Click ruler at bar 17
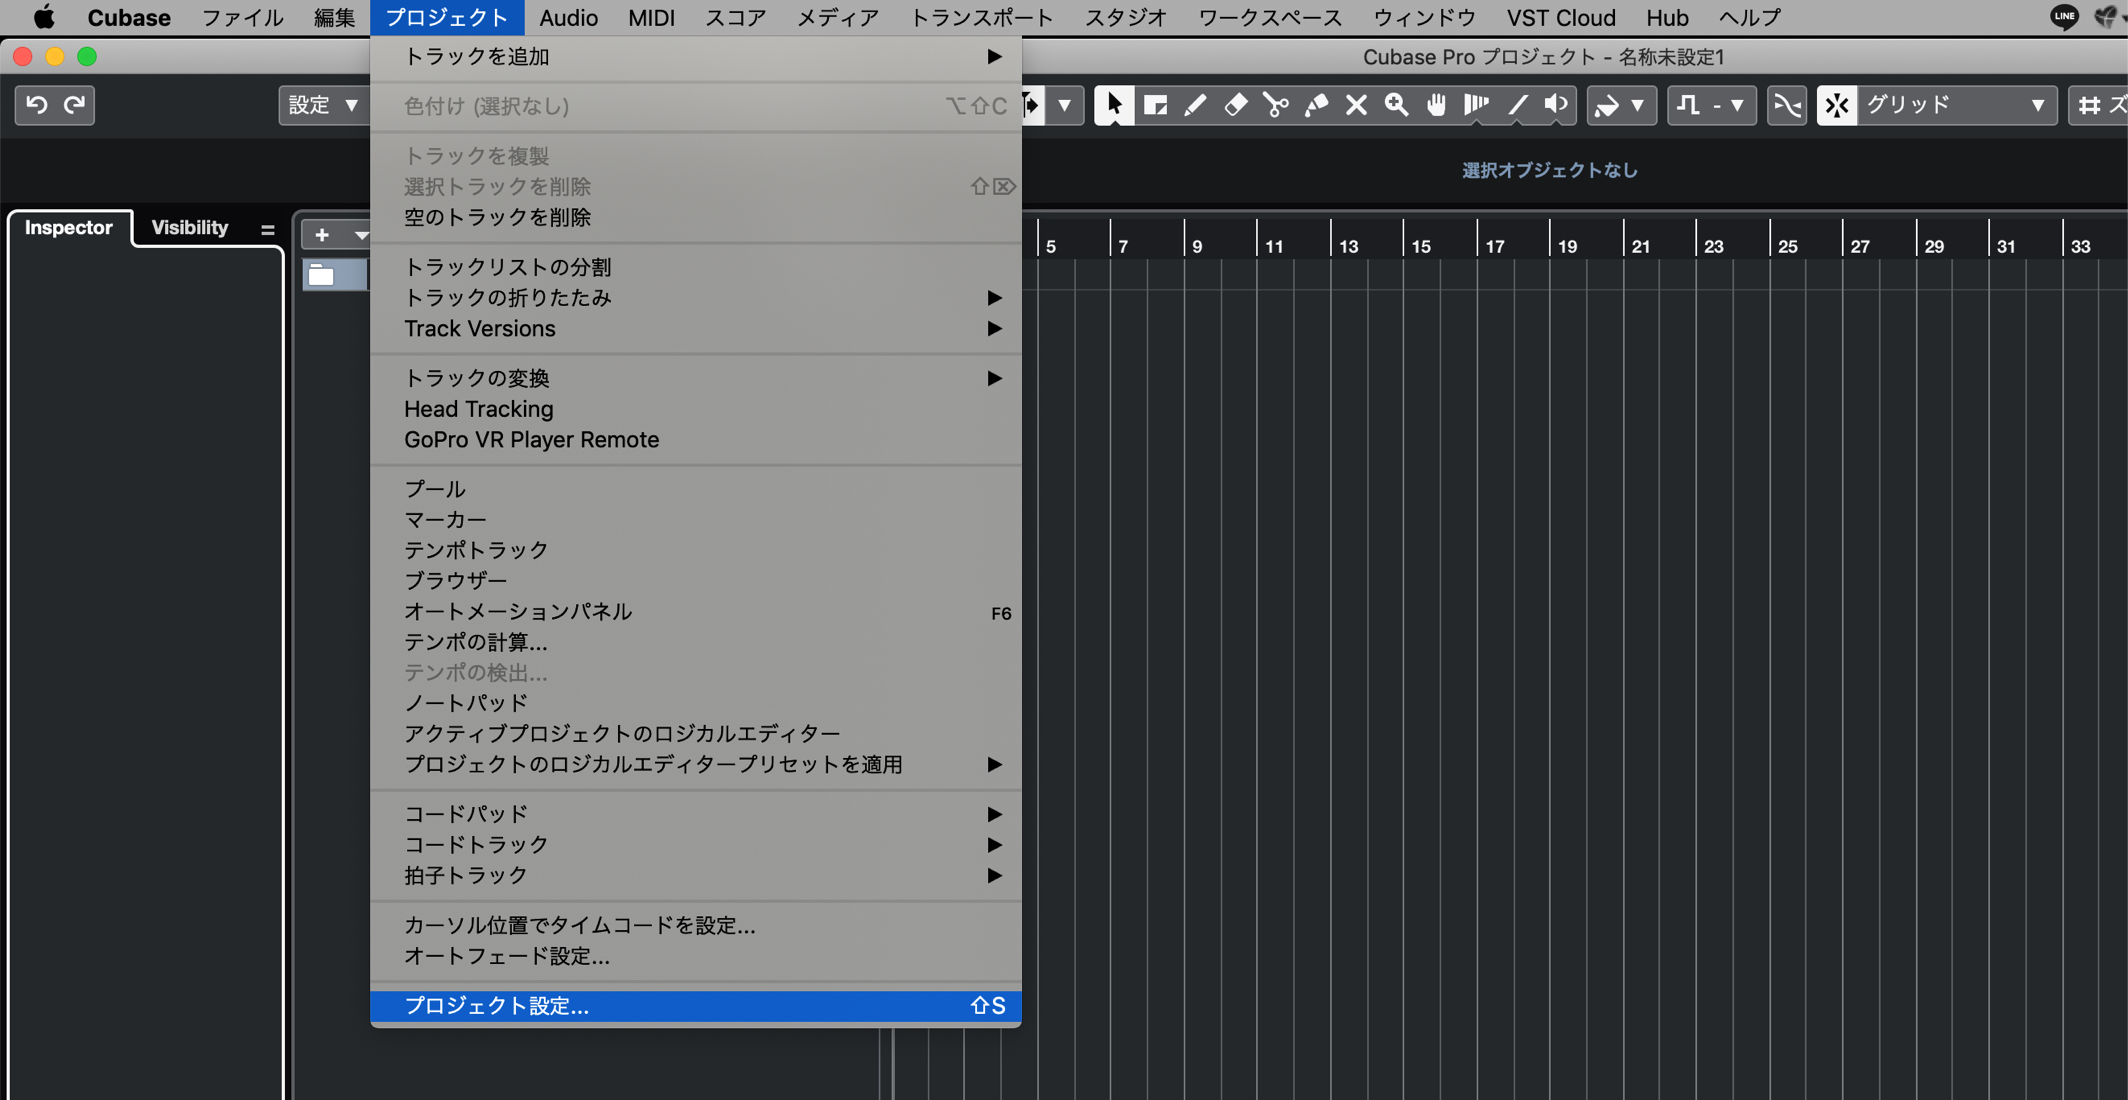The height and width of the screenshot is (1100, 2128). pyautogui.click(x=1495, y=246)
